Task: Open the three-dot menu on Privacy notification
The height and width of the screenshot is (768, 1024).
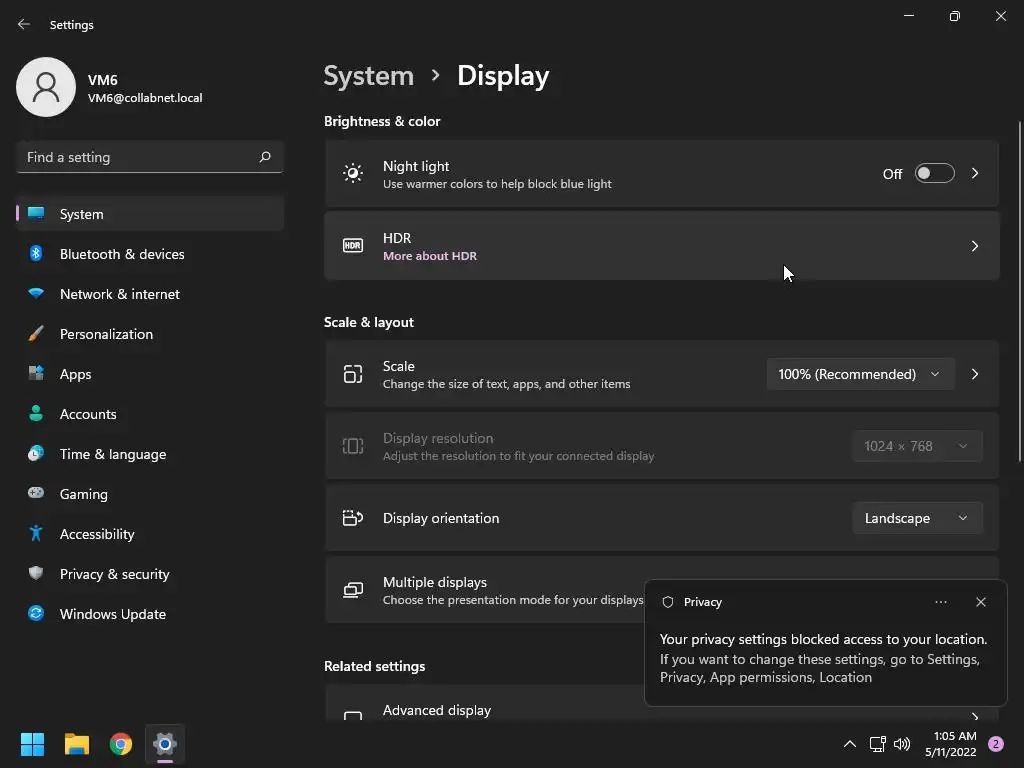Action: [940, 602]
